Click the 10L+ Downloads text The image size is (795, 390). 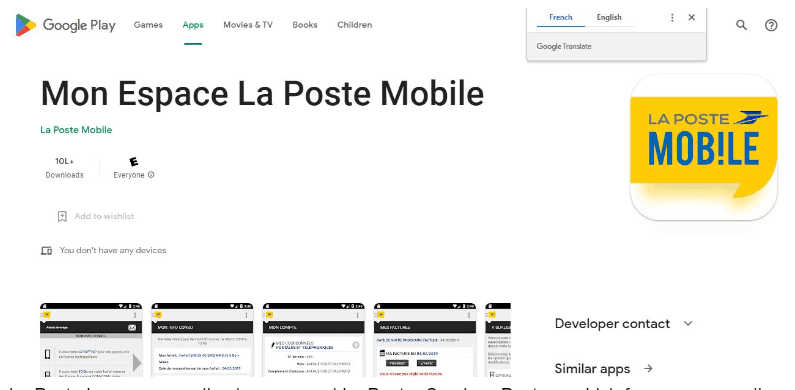(64, 168)
